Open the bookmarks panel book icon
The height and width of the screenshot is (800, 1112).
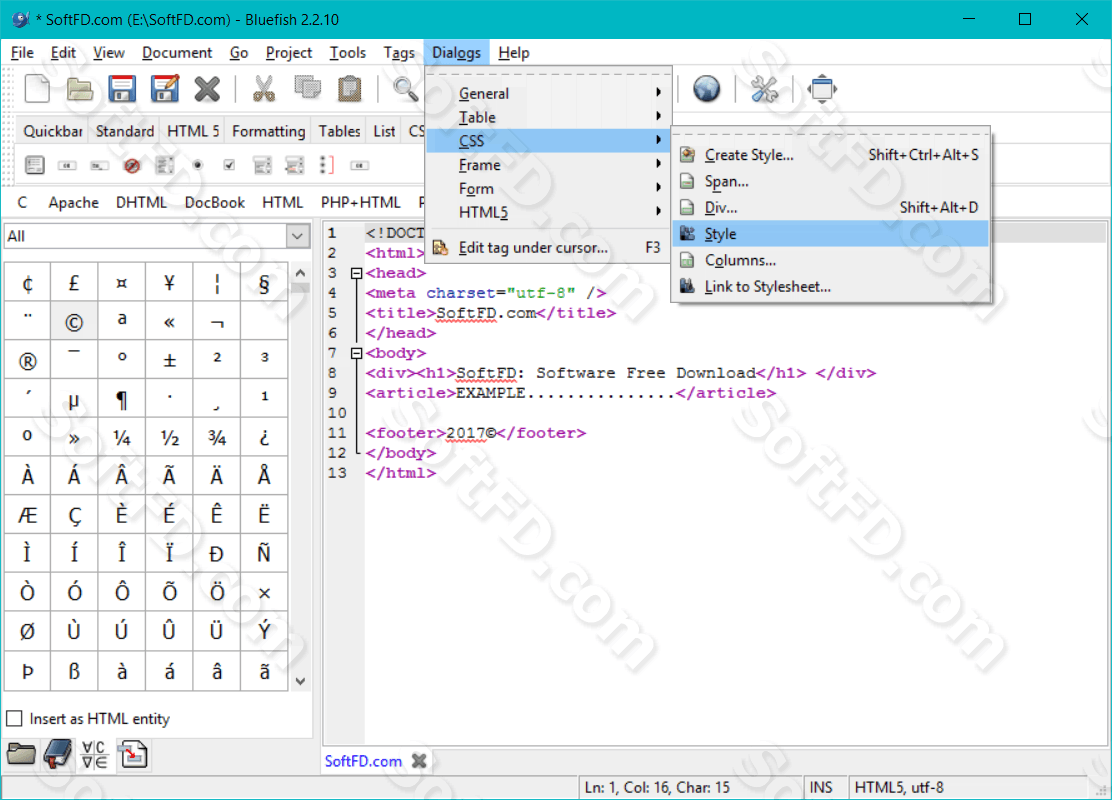pos(58,754)
